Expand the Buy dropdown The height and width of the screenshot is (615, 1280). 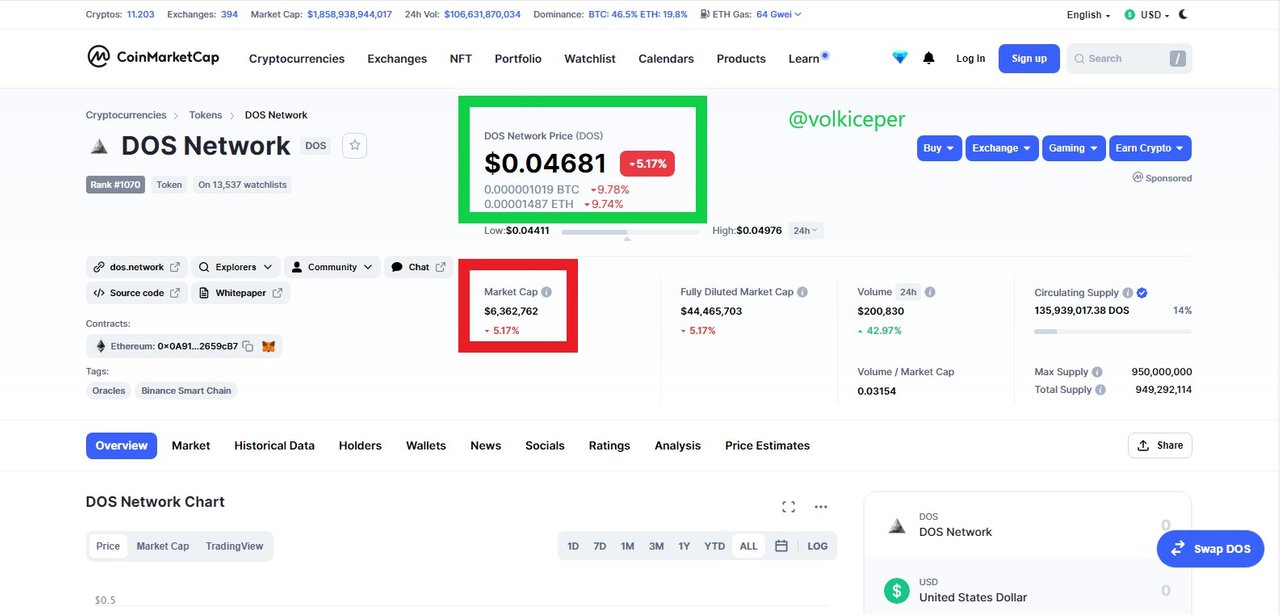coord(939,148)
